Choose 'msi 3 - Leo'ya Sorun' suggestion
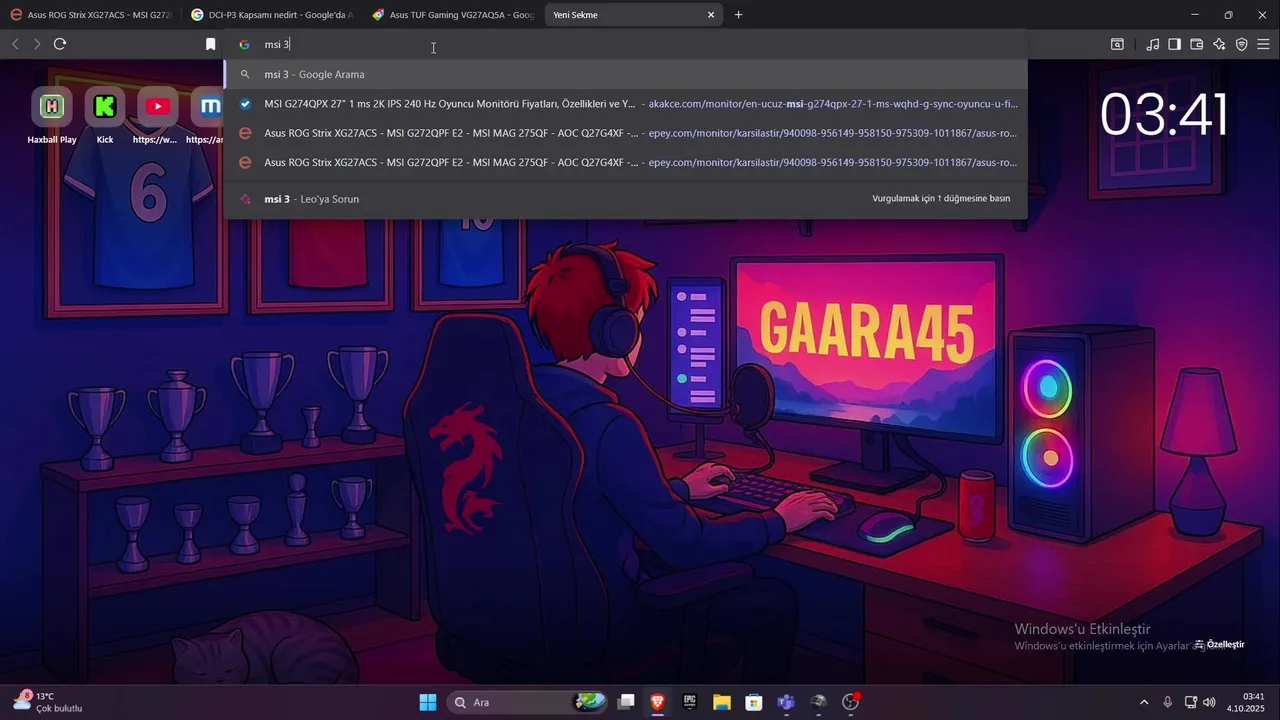The image size is (1280, 720). click(626, 199)
